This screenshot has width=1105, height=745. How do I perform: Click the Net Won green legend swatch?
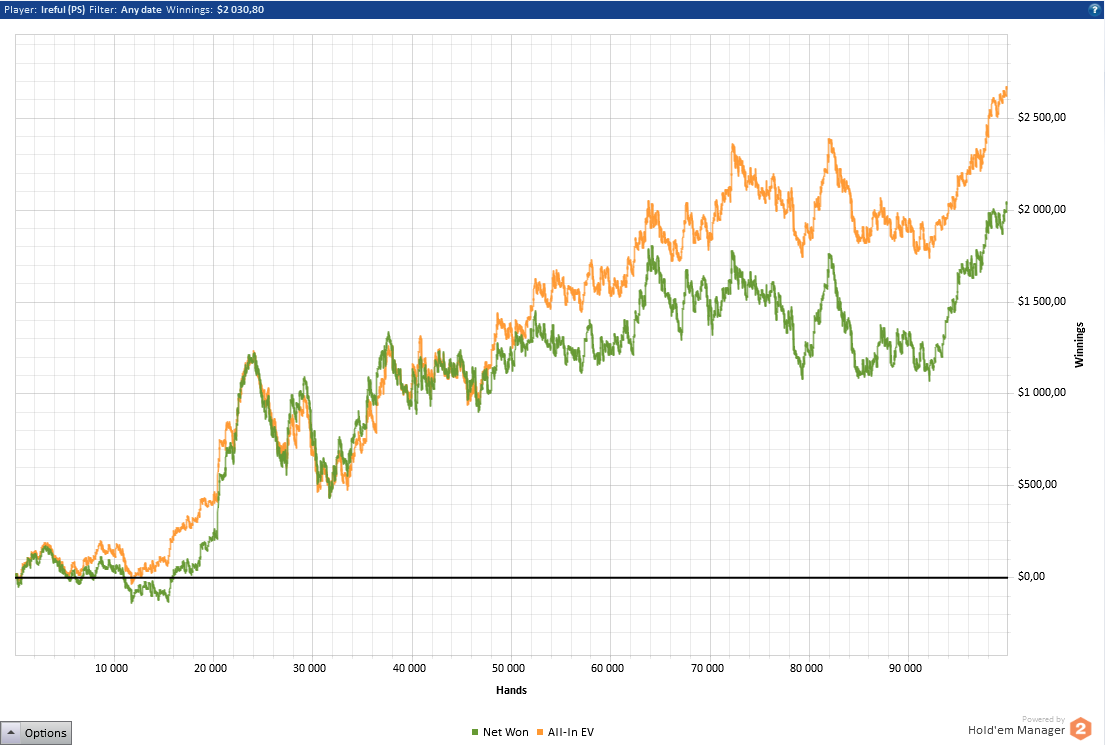[x=475, y=732]
